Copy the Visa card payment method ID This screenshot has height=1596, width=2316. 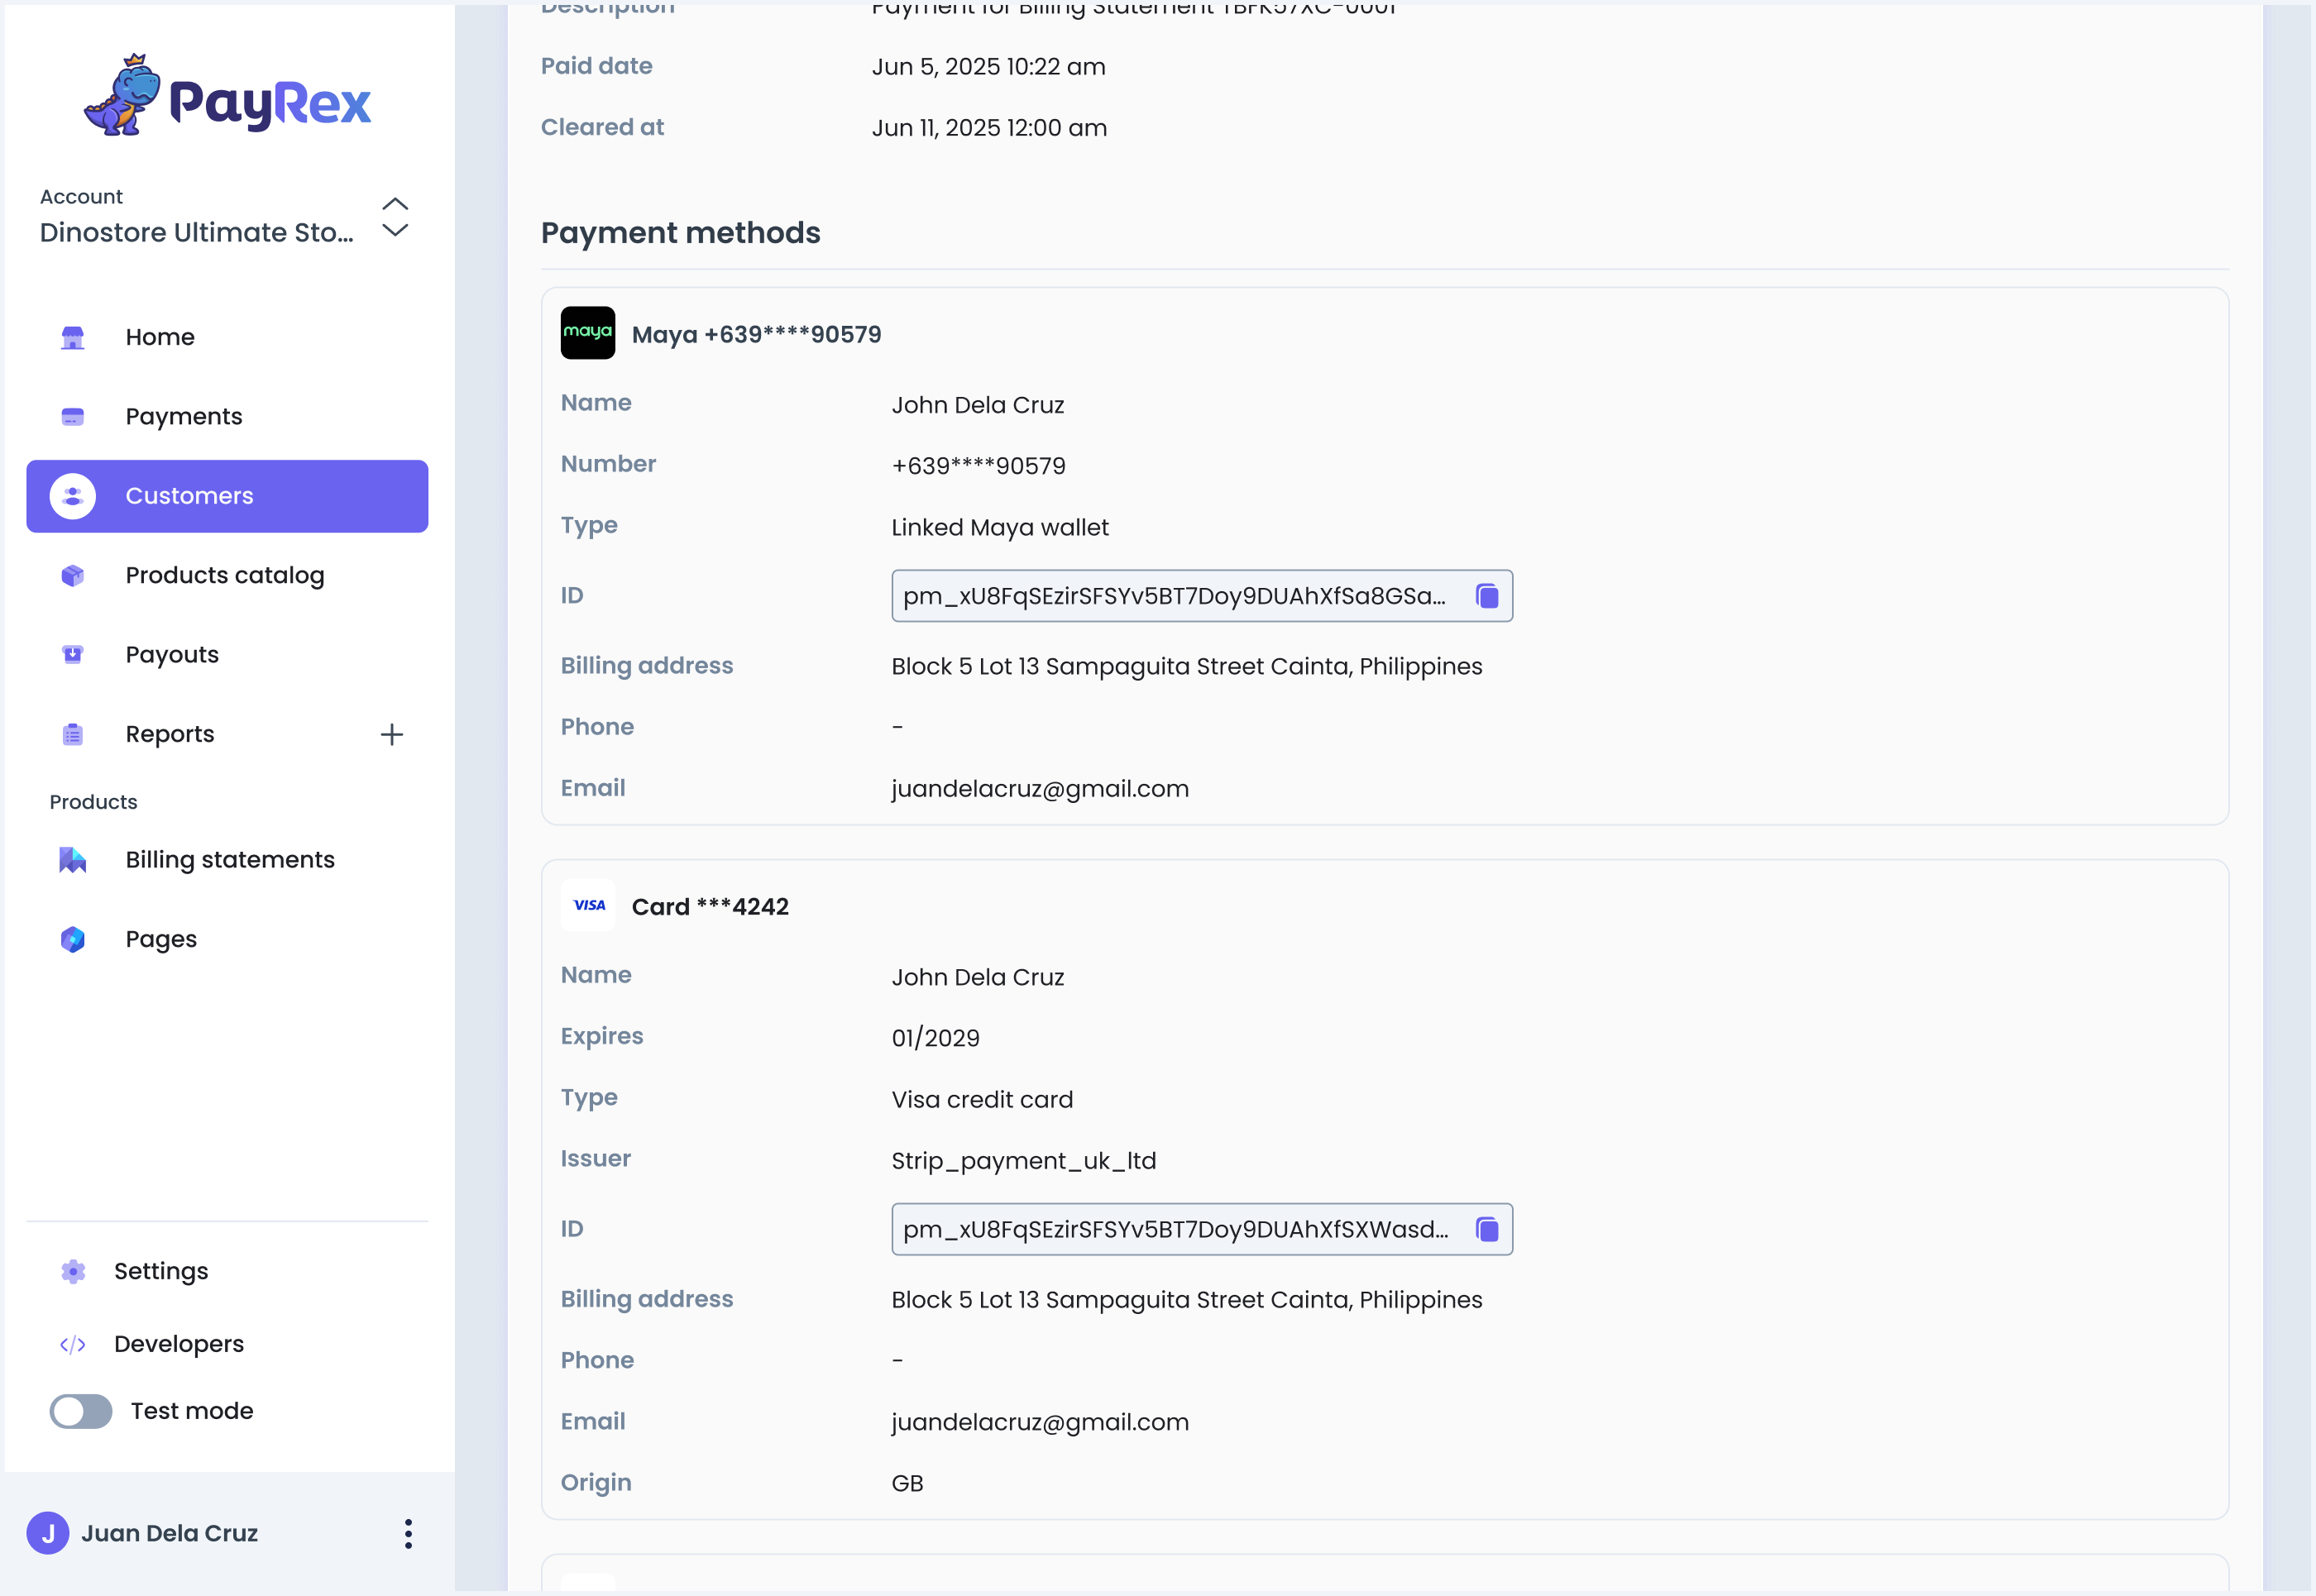pos(1486,1229)
